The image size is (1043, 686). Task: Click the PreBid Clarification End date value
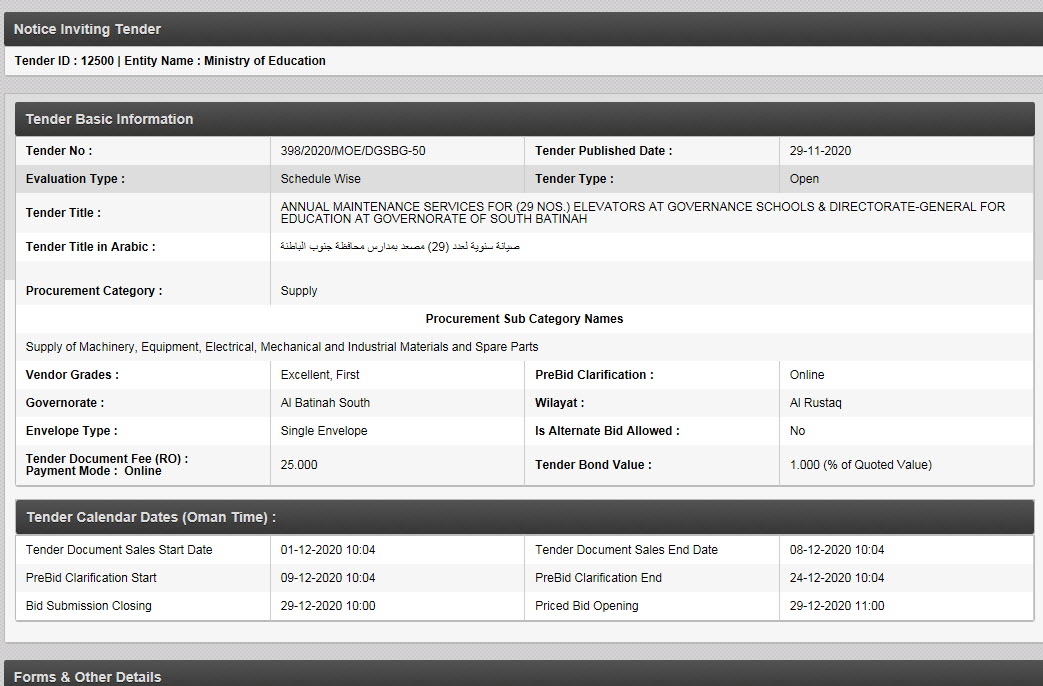point(837,578)
